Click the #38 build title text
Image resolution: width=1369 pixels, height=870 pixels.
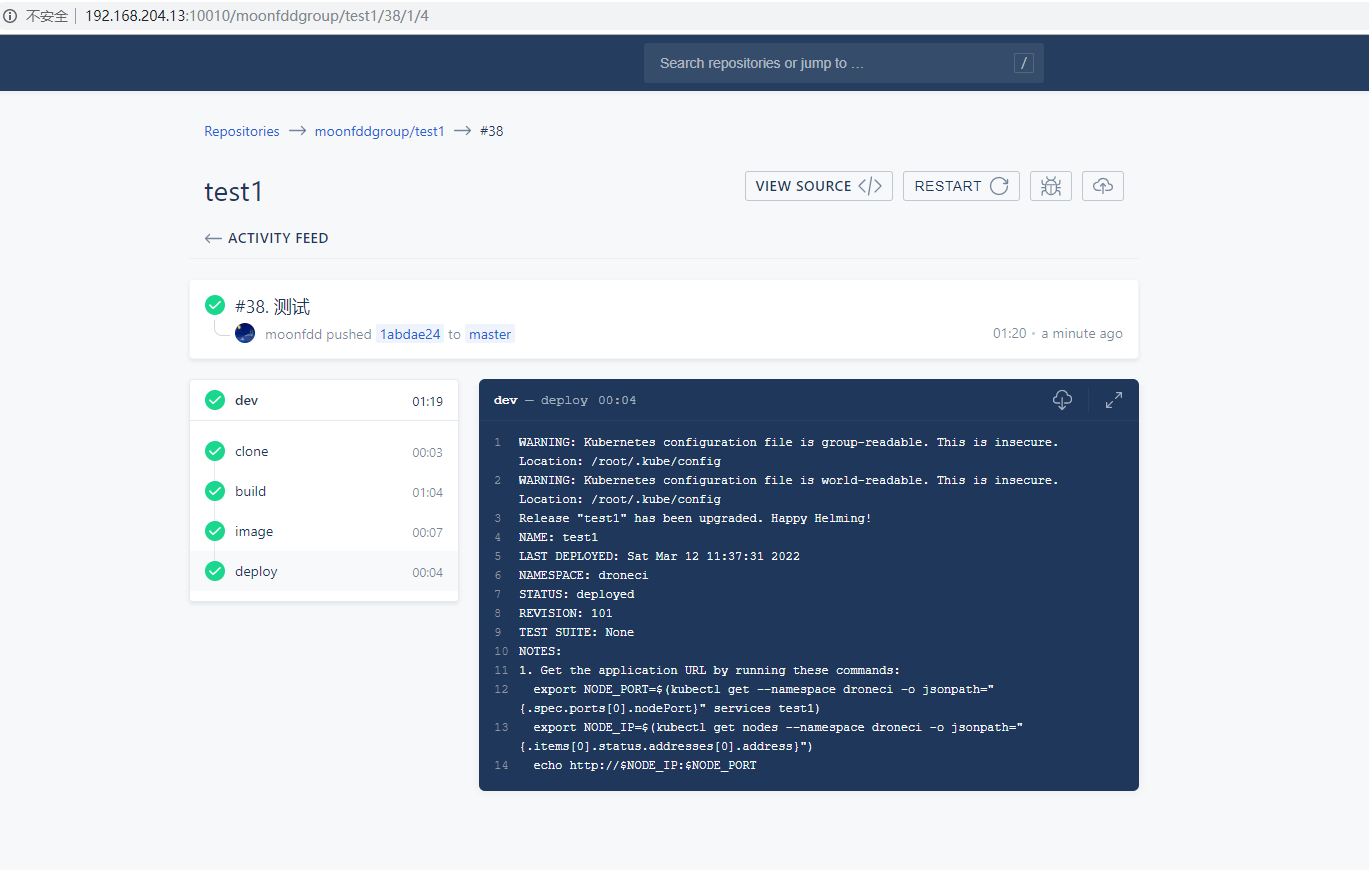(x=272, y=306)
